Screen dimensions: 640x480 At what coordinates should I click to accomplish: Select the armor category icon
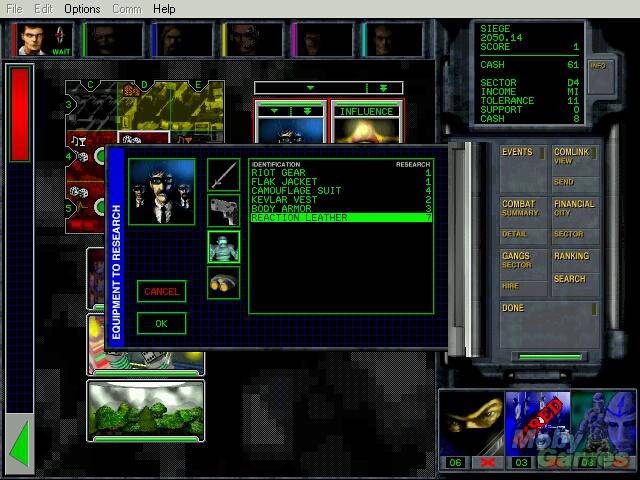click(224, 247)
